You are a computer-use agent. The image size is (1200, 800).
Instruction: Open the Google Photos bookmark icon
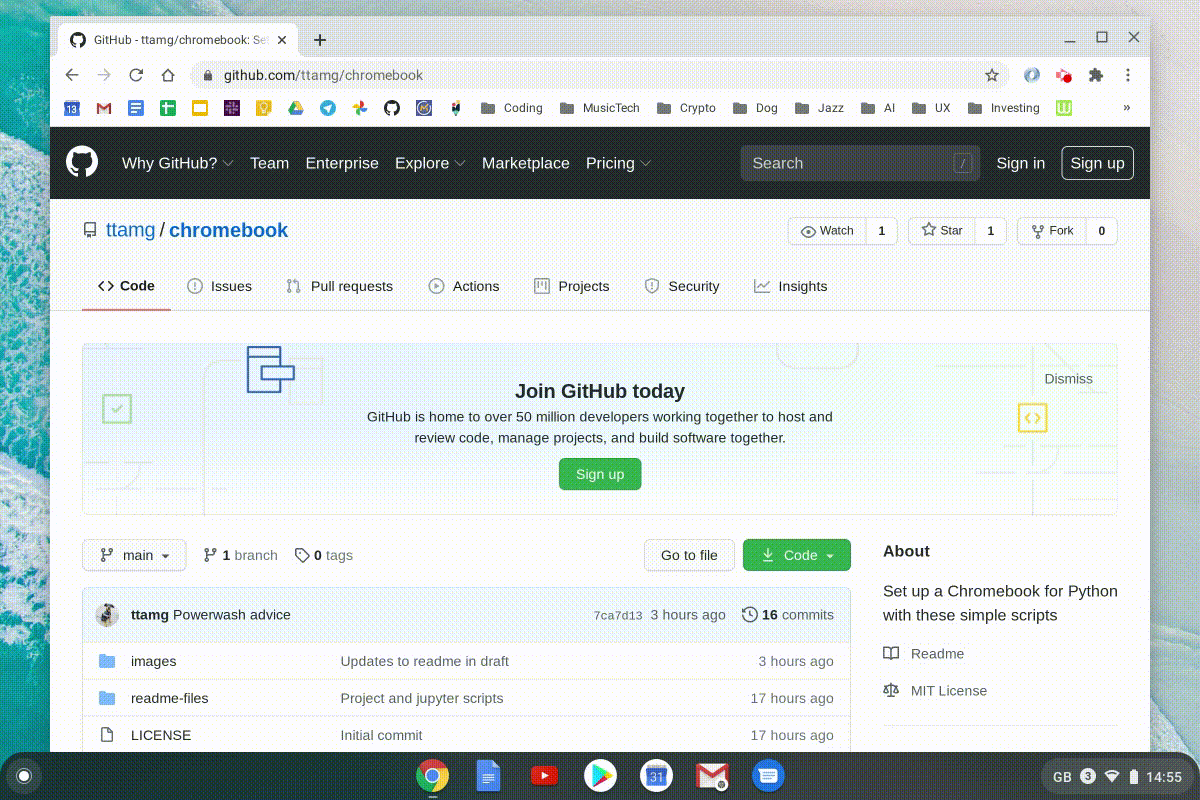pyautogui.click(x=360, y=108)
